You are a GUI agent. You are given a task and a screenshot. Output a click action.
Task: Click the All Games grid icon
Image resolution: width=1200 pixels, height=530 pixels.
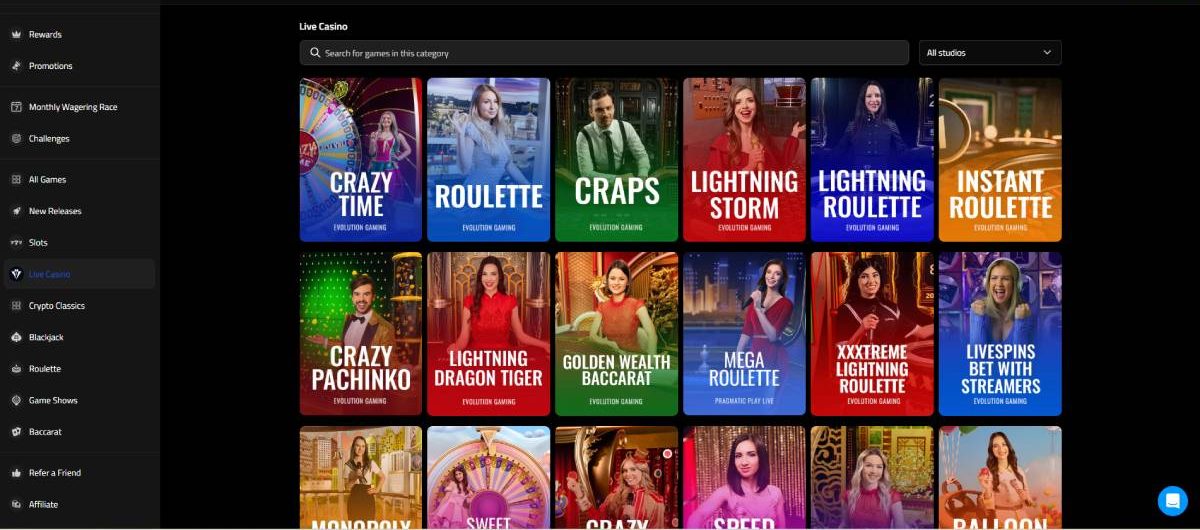coord(16,180)
